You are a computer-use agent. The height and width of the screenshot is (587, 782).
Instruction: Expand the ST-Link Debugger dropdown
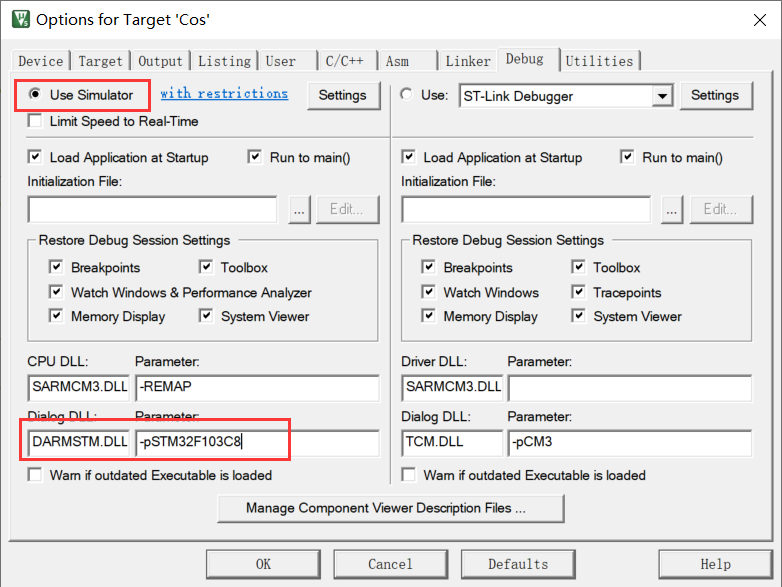point(662,96)
